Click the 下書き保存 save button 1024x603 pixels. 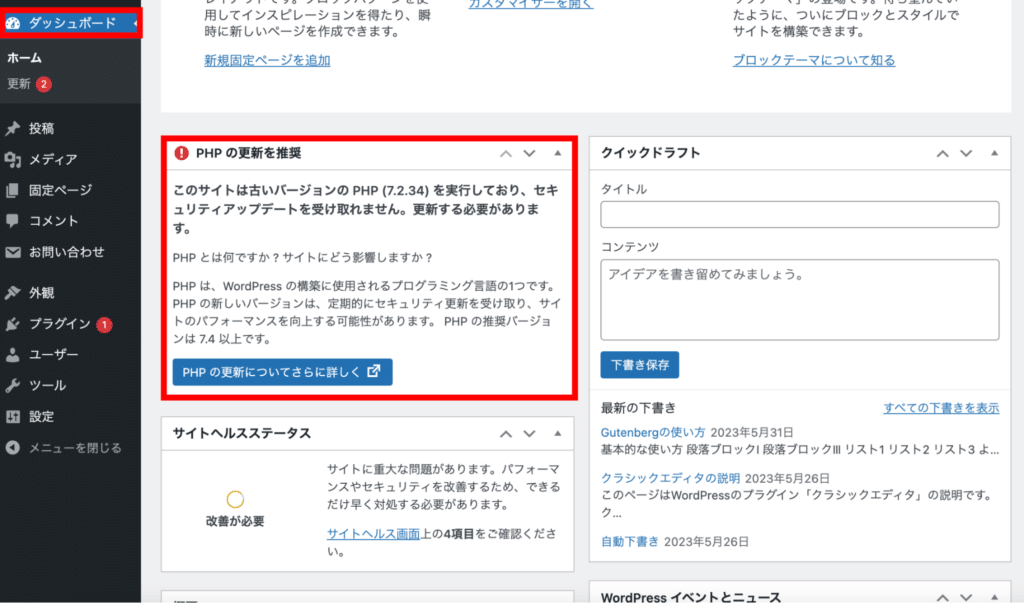click(x=639, y=365)
